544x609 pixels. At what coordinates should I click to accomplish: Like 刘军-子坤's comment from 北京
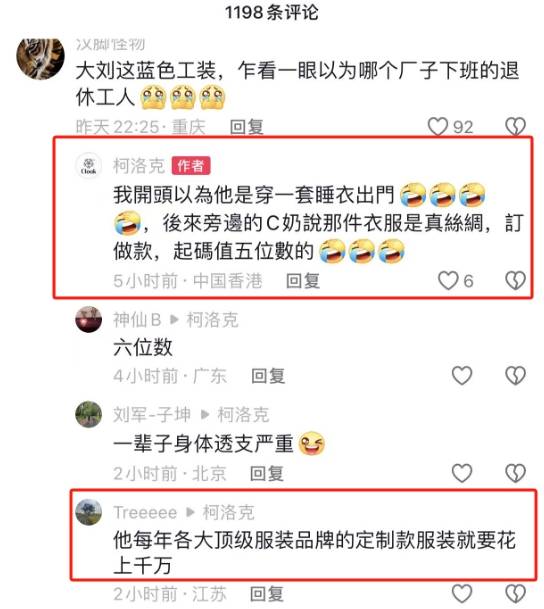pyautogui.click(x=462, y=473)
